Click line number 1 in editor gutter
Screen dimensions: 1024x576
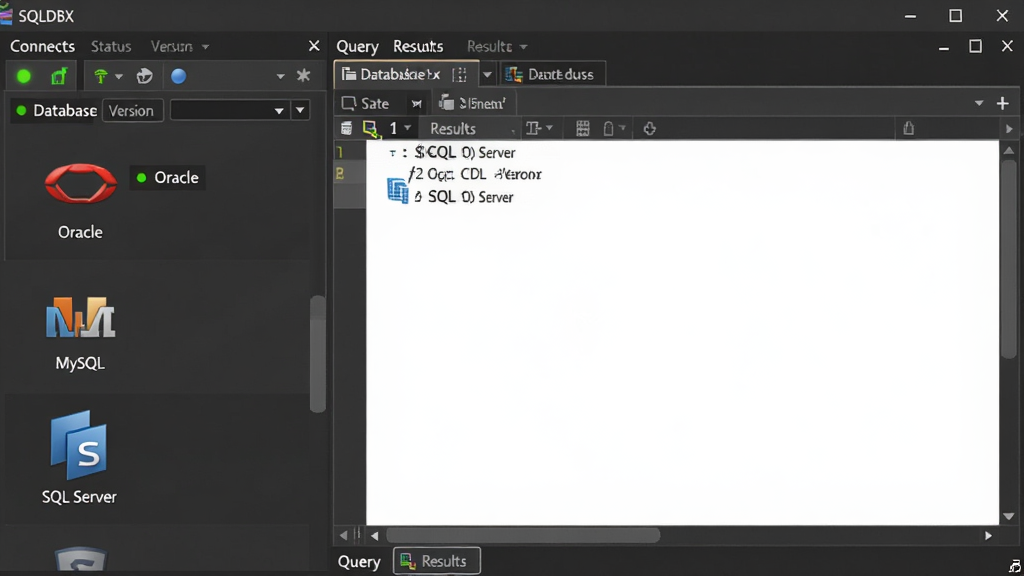tap(340, 152)
